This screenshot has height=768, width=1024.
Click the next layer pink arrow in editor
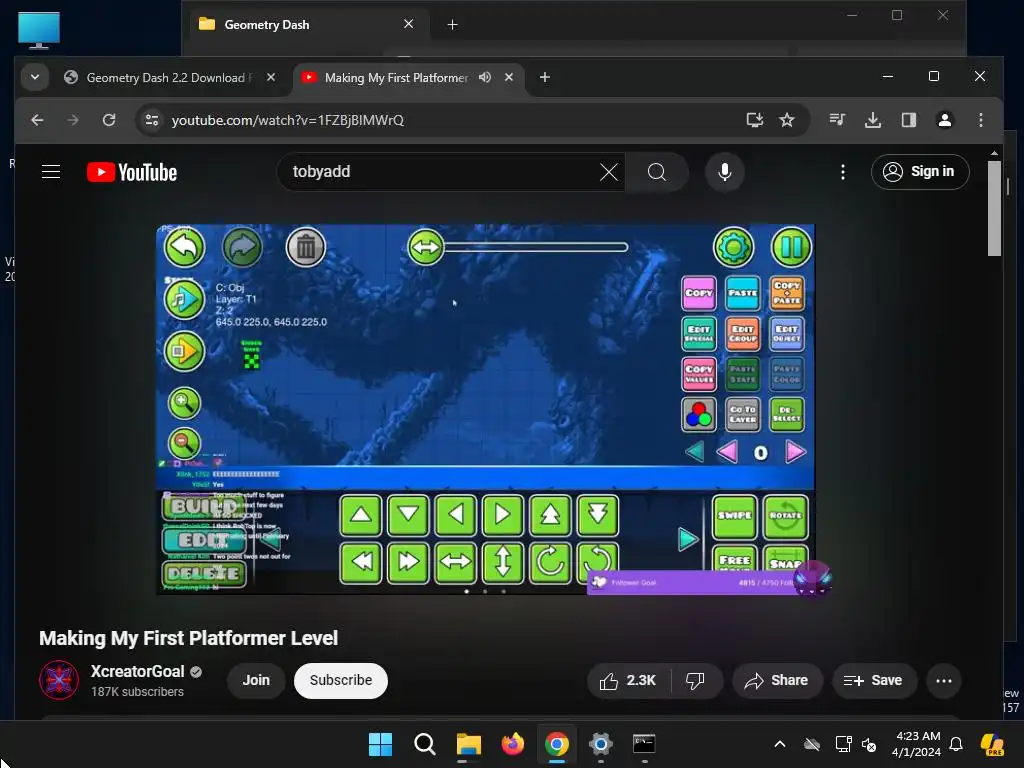tap(795, 452)
